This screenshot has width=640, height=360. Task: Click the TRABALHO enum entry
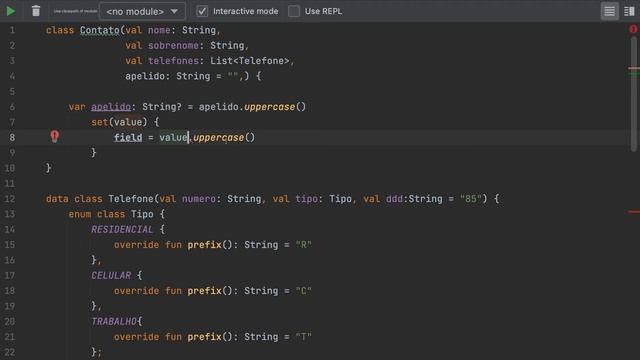point(114,322)
